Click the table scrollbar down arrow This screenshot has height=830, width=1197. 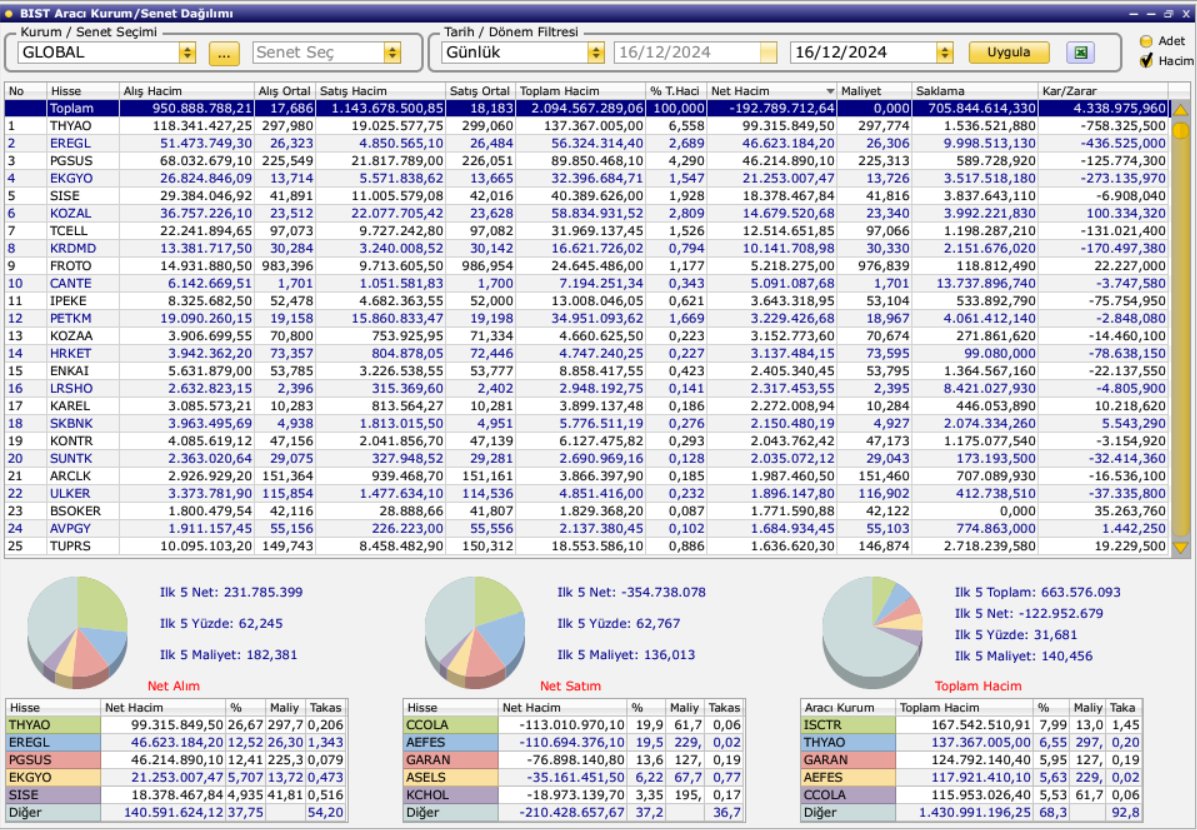[1180, 547]
